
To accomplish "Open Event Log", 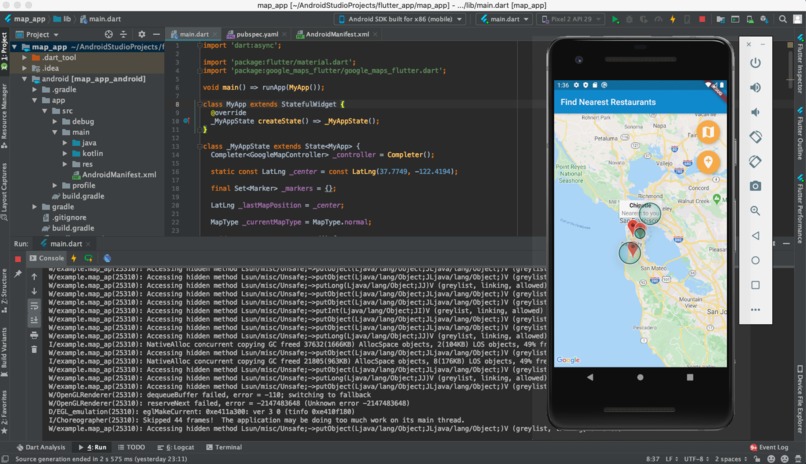I will pos(769,448).
